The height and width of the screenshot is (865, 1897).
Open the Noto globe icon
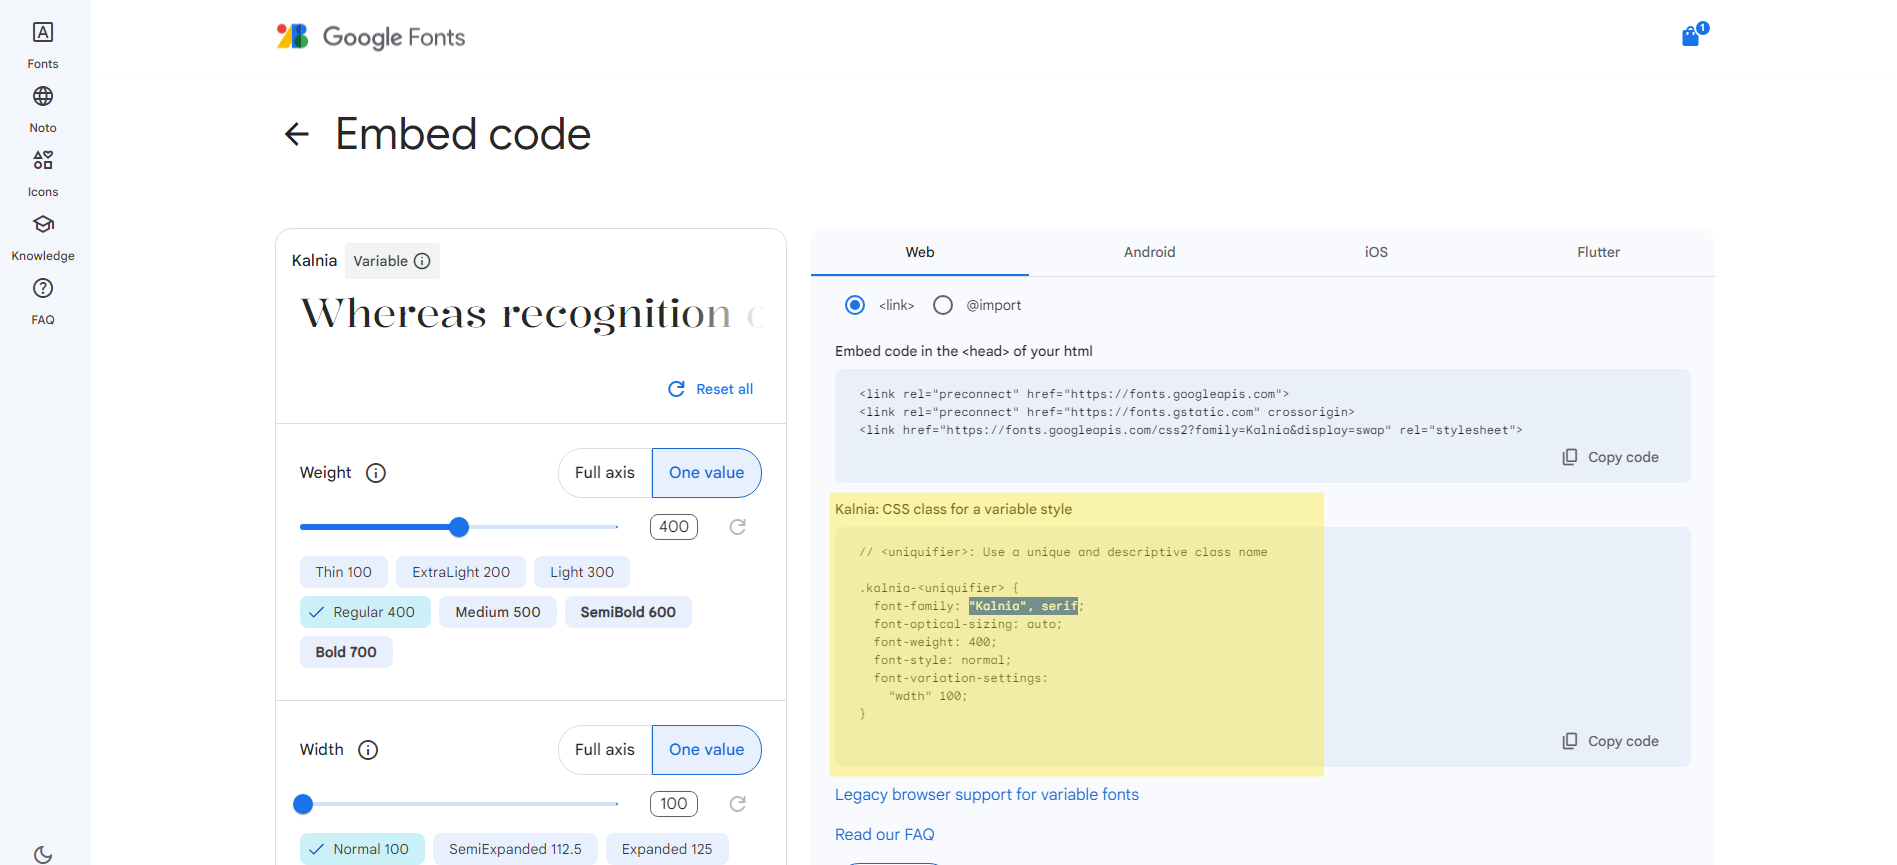click(43, 96)
